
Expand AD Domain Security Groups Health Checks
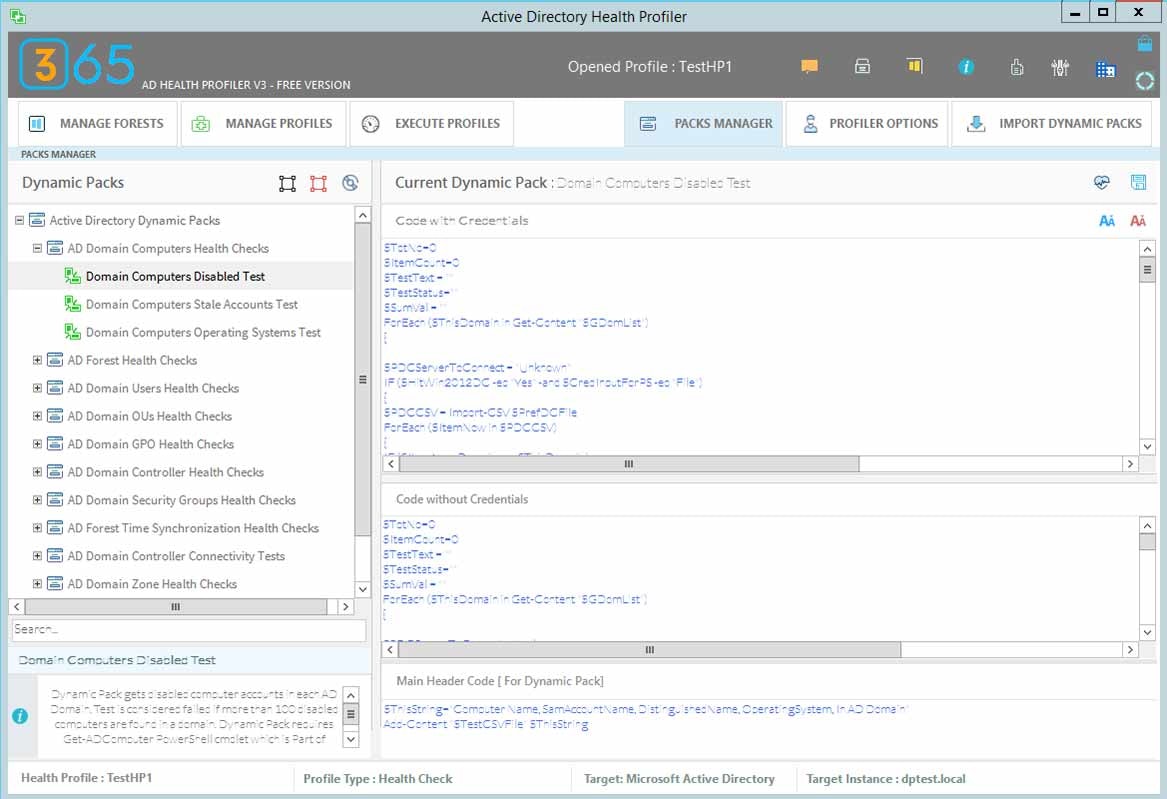click(x=37, y=500)
